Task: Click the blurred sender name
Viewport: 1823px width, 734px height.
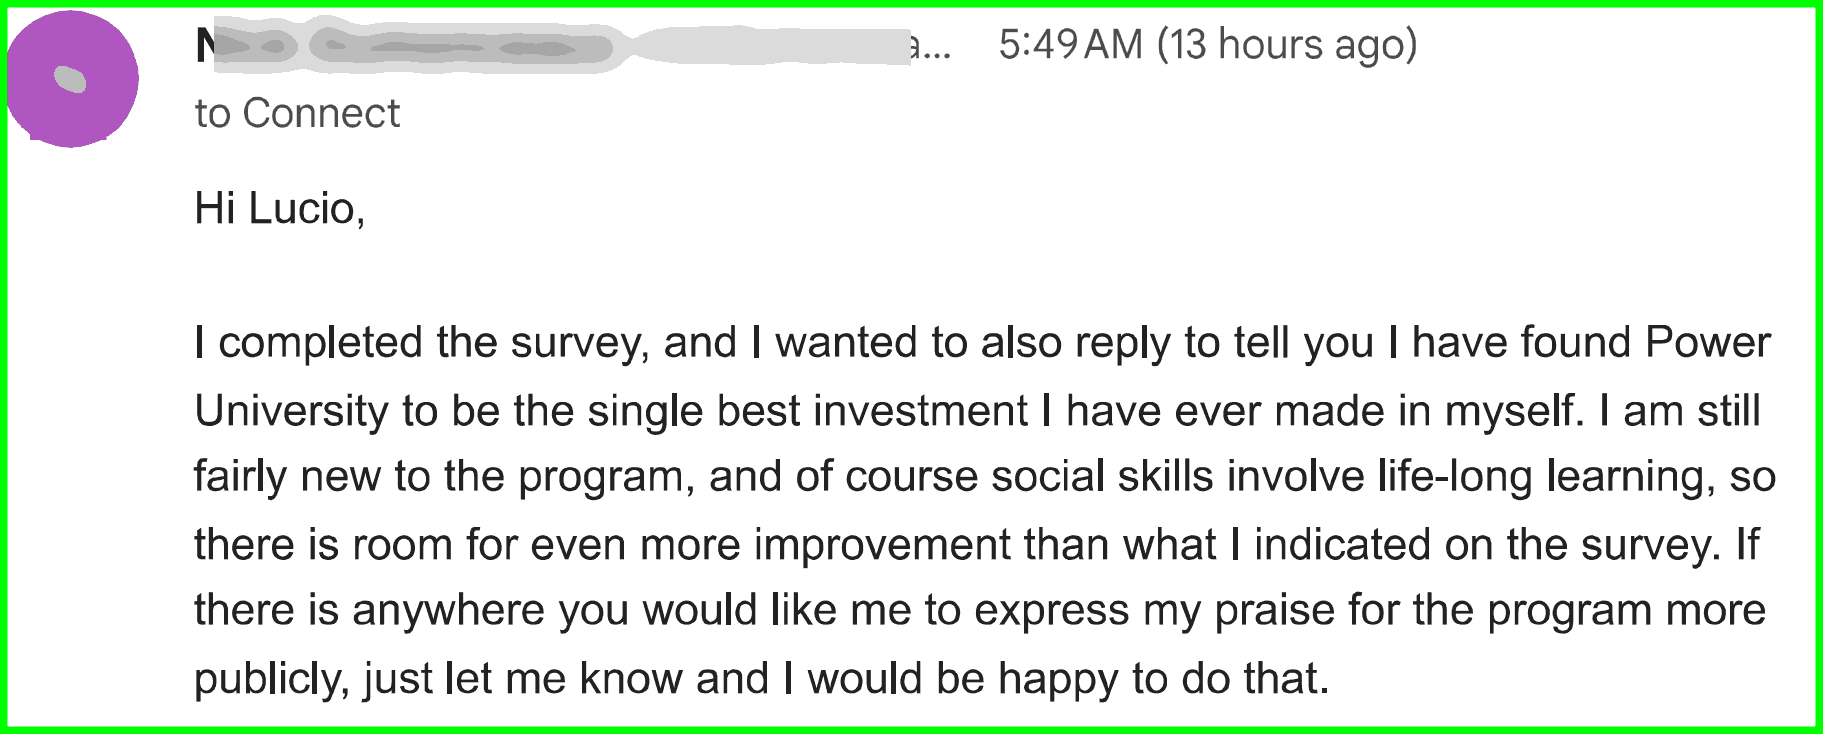Action: 410,46
